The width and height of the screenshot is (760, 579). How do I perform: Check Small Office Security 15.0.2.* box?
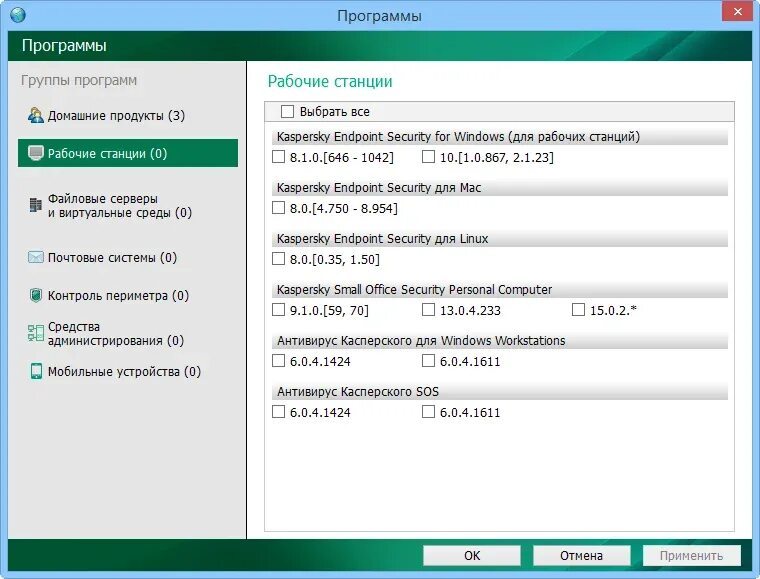pos(578,310)
